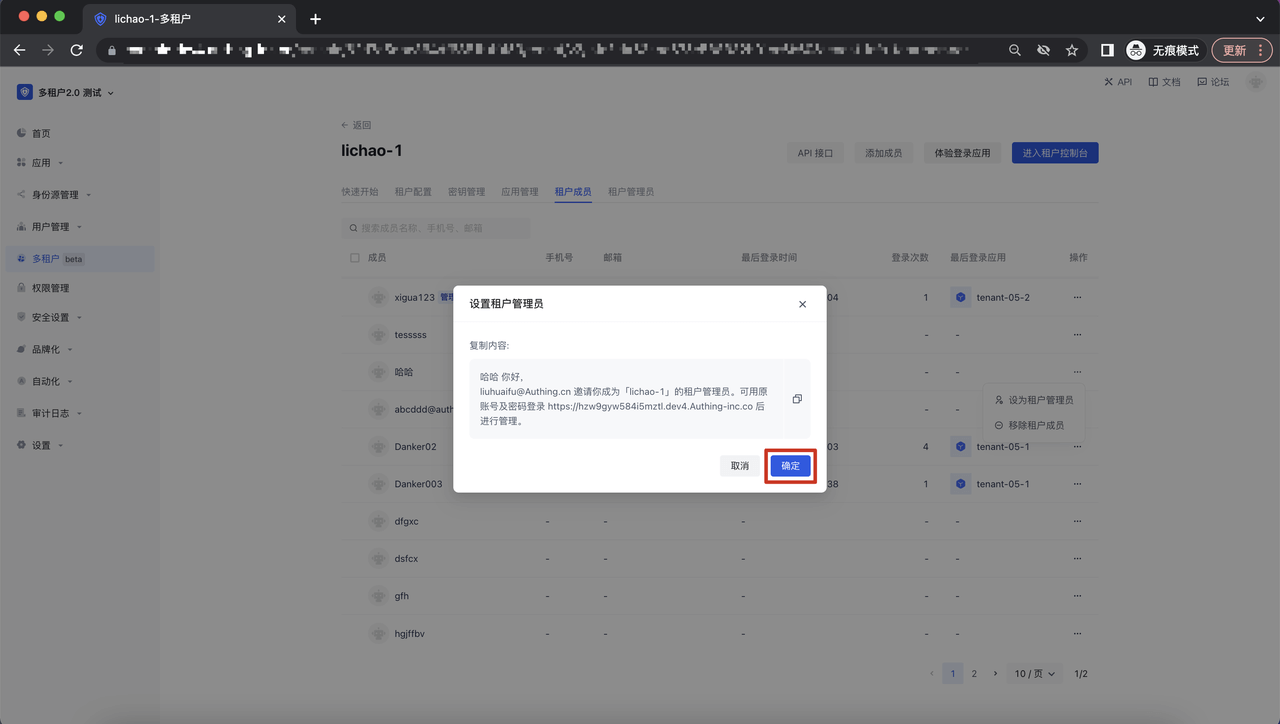
Task: Click the browser bookmark star icon
Action: pyautogui.click(x=1072, y=50)
